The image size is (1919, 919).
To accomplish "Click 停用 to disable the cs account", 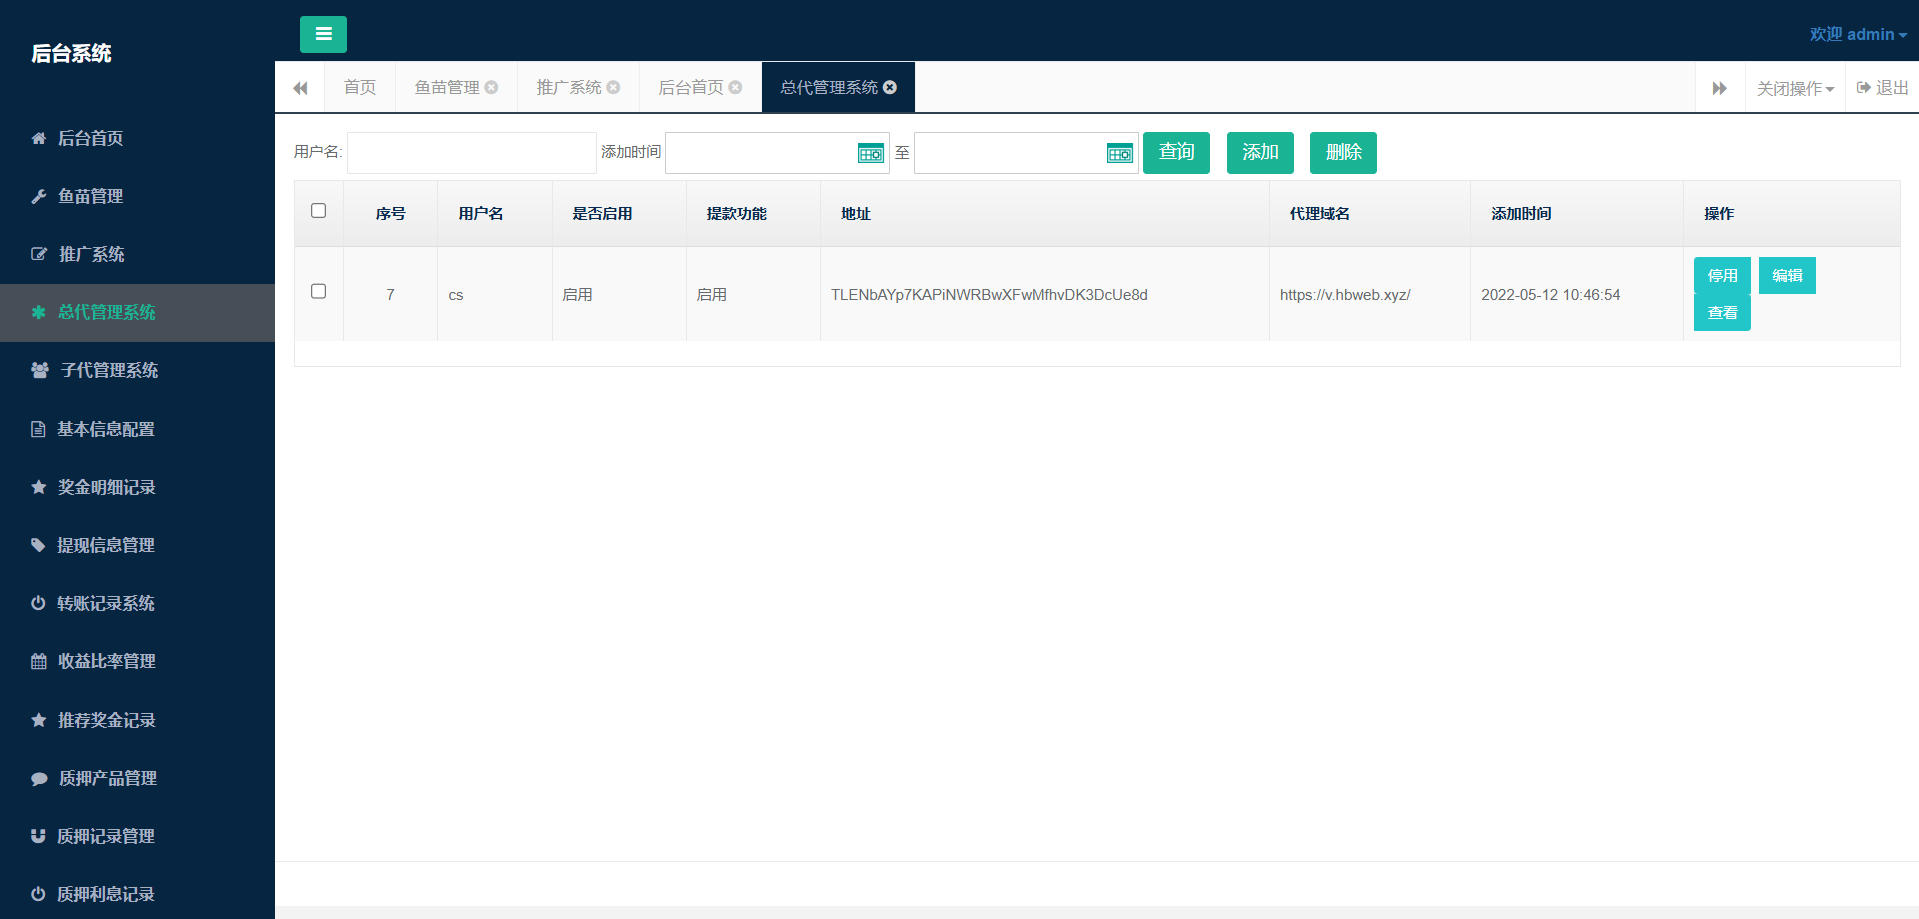I will coord(1721,275).
